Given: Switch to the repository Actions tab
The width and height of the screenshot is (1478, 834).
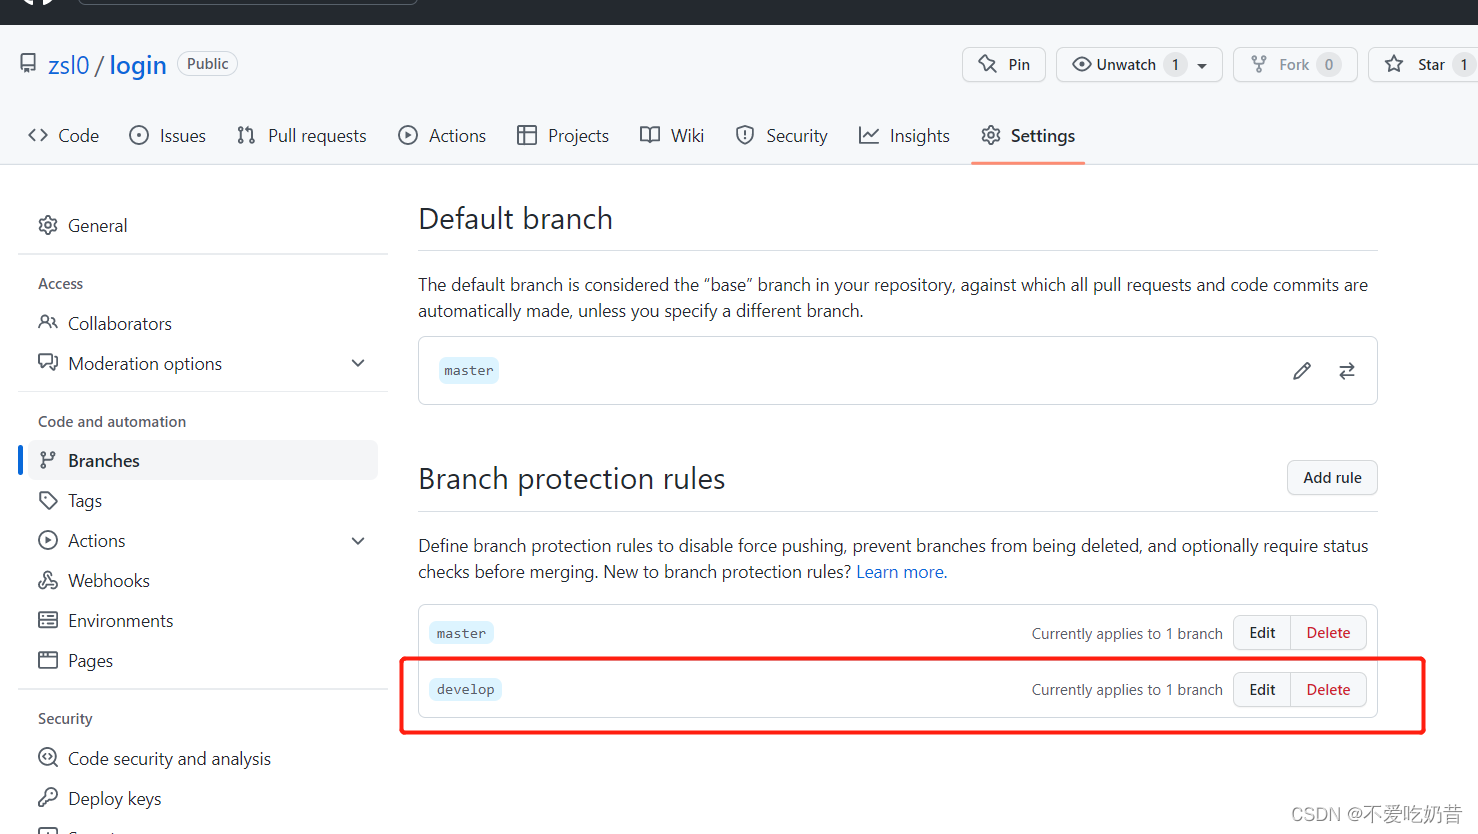Looking at the screenshot, I should (x=442, y=135).
